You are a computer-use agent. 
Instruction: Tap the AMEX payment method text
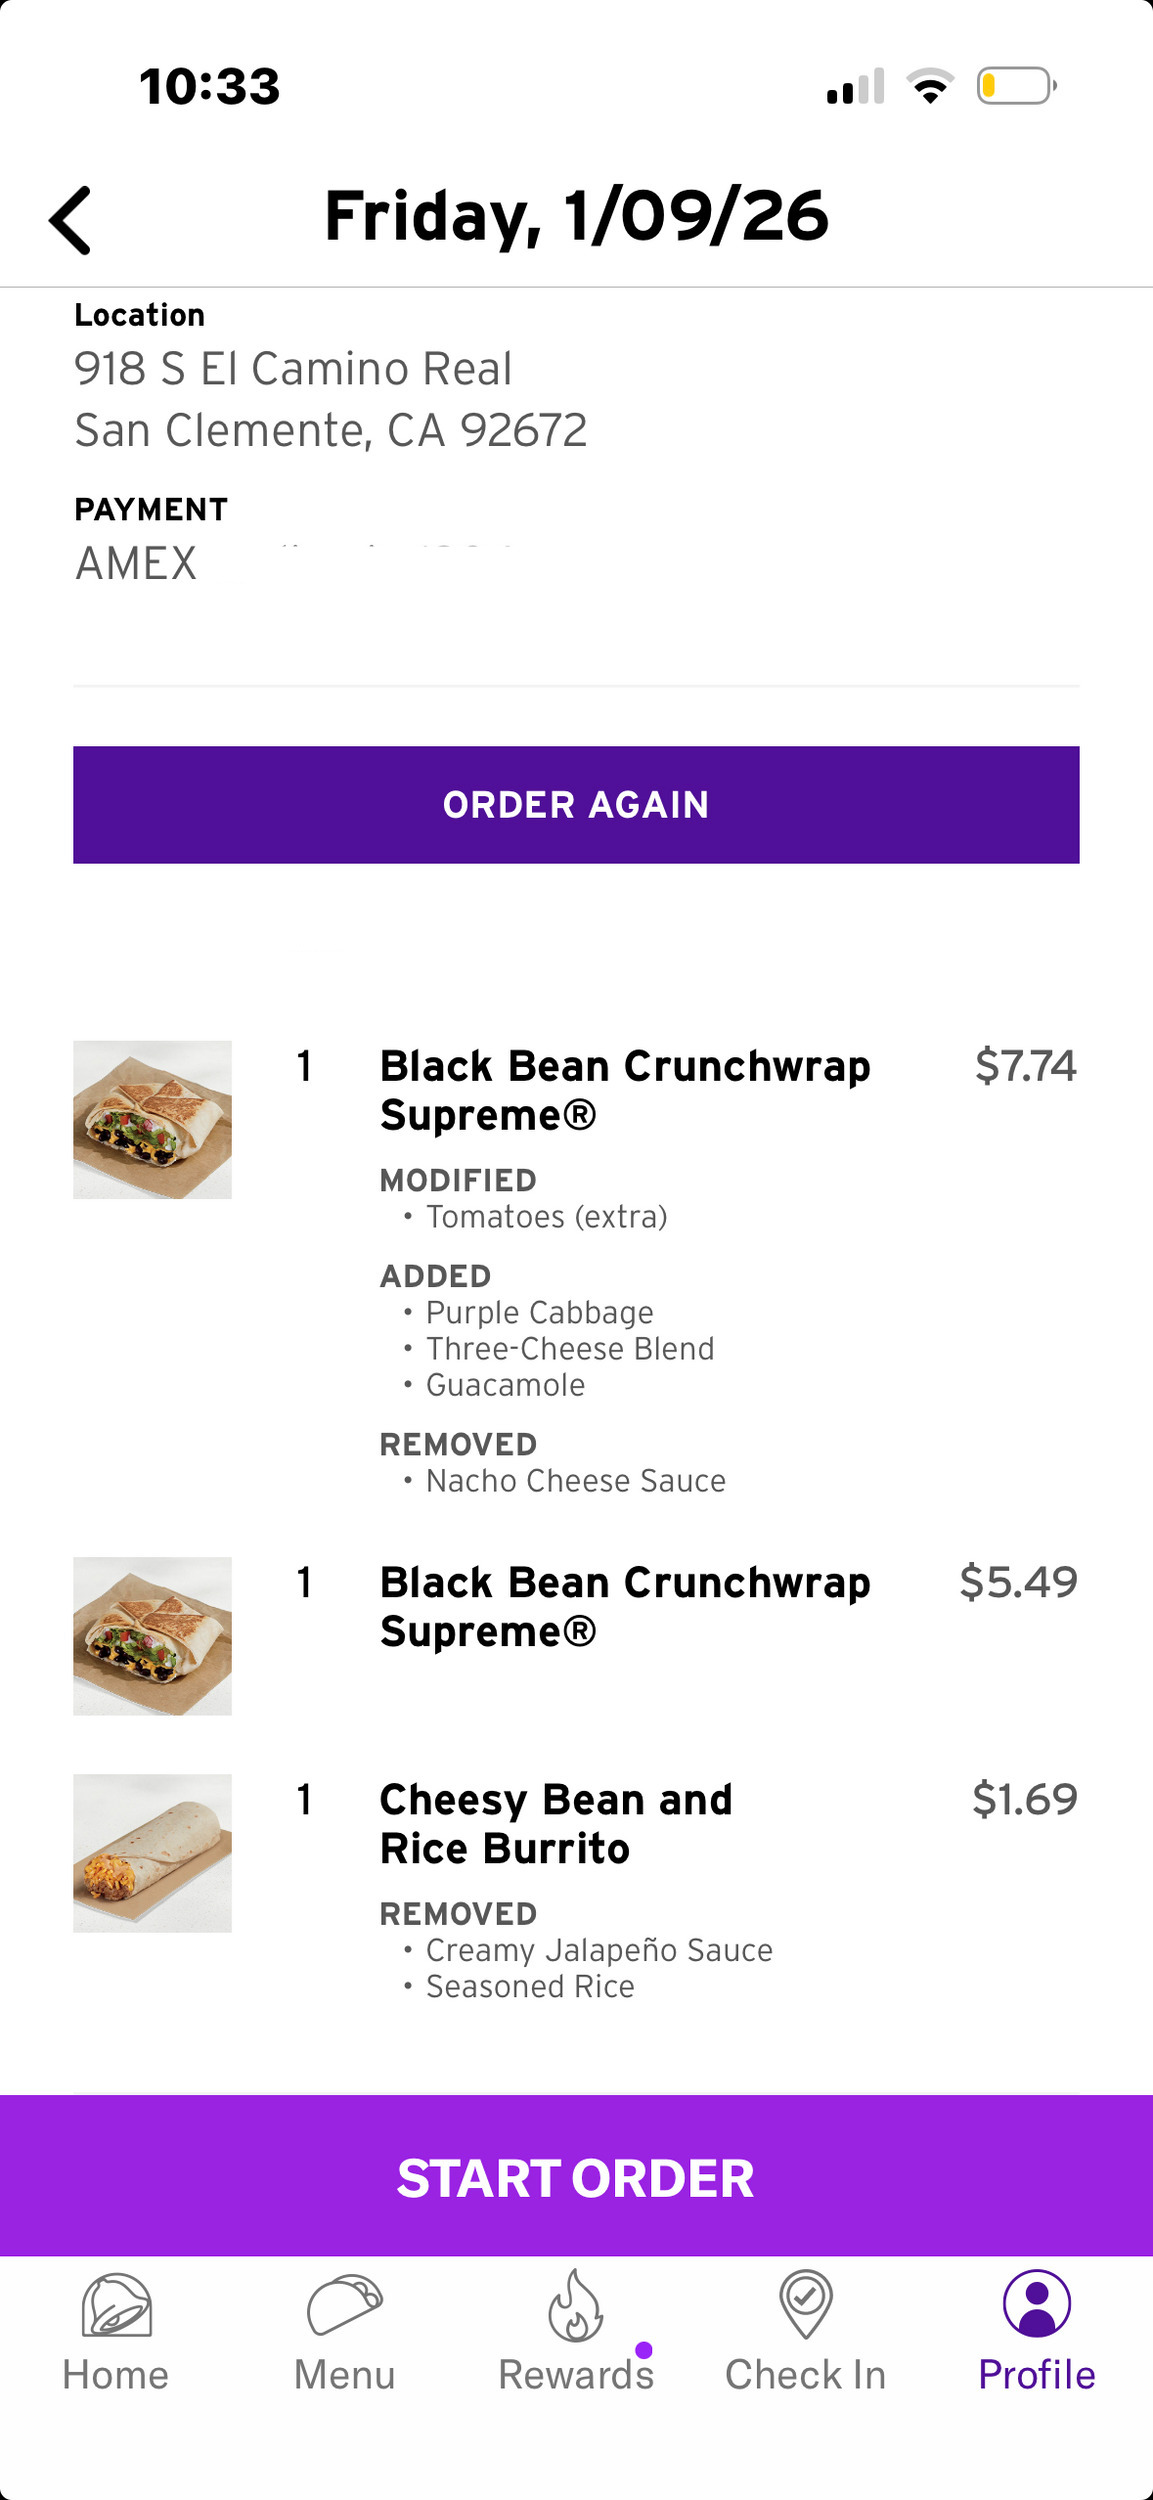136,564
